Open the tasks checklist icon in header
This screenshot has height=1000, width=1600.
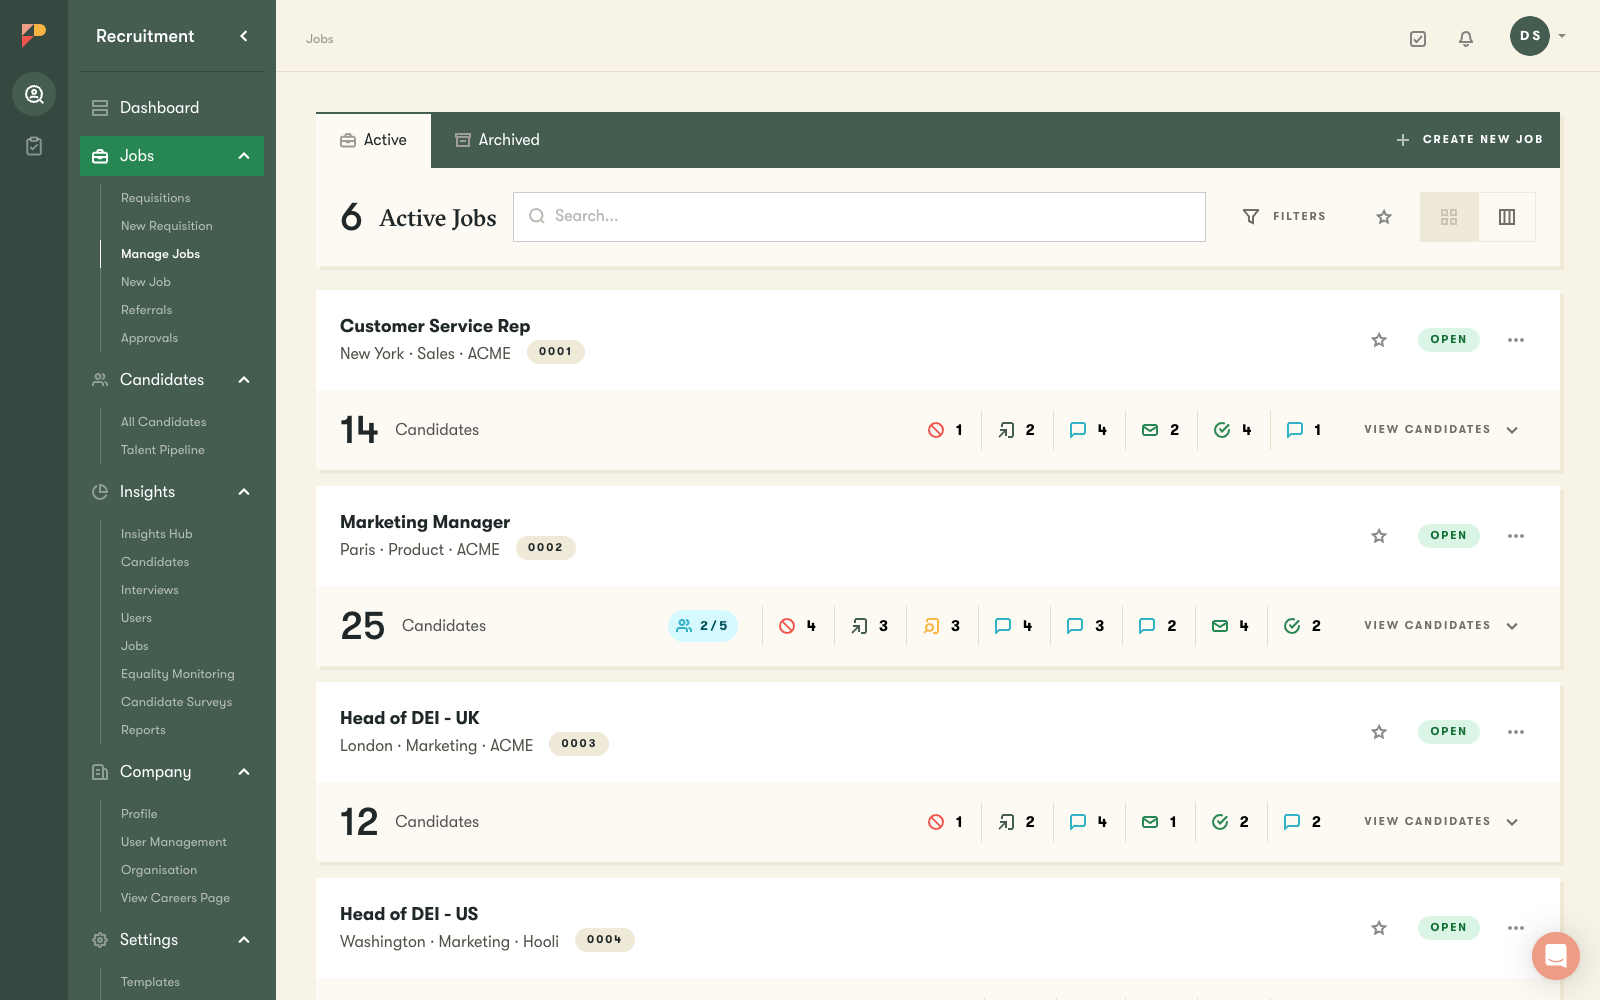[1418, 39]
